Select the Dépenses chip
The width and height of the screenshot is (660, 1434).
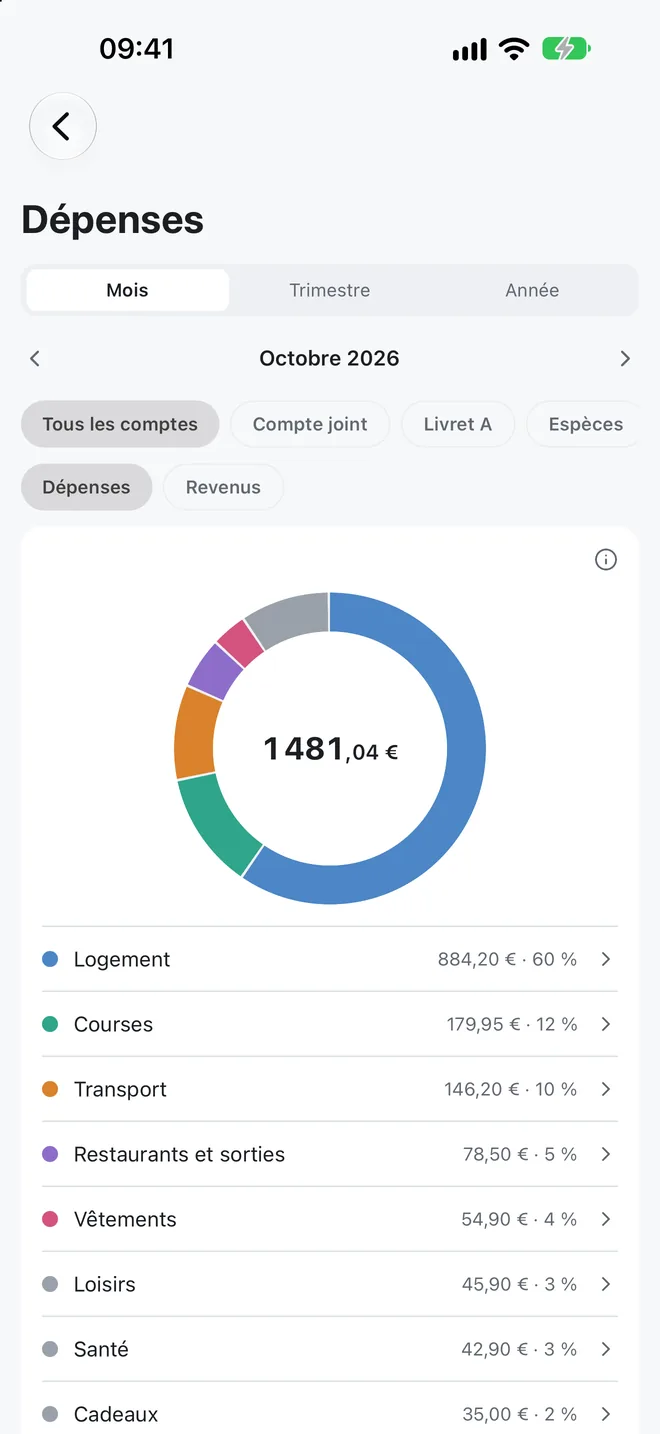86,487
